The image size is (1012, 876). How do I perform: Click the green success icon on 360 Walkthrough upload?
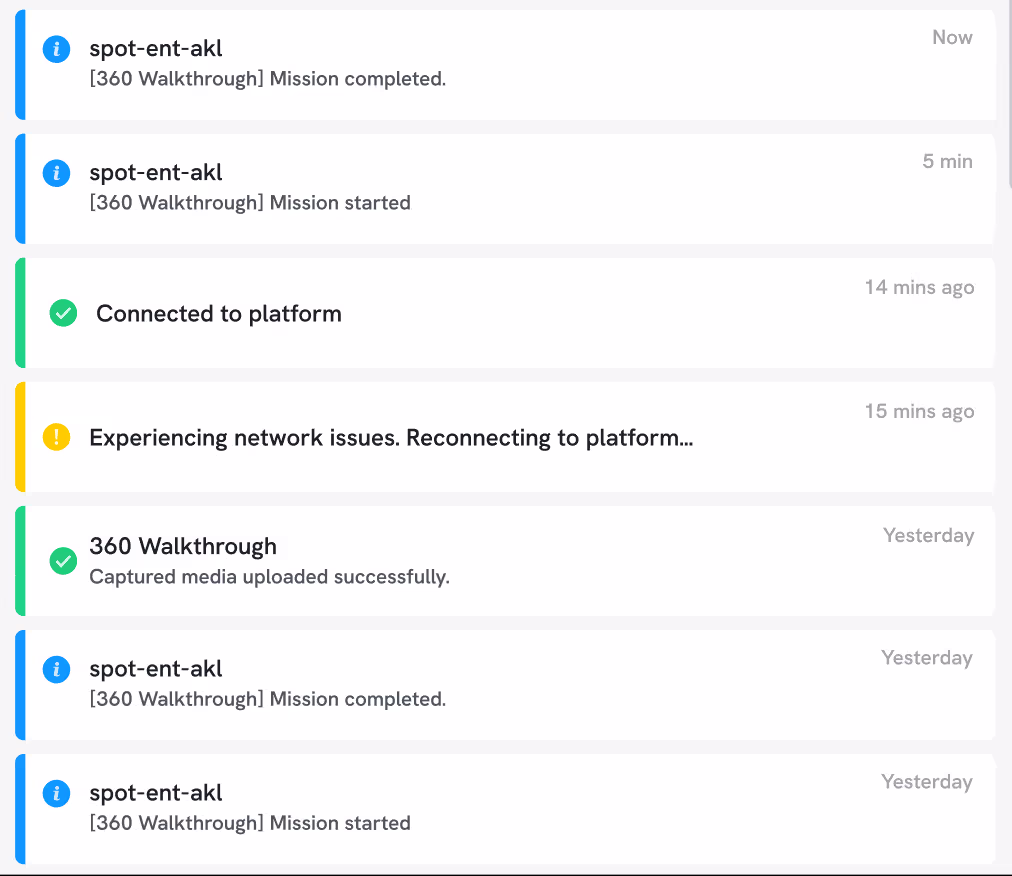point(62,561)
